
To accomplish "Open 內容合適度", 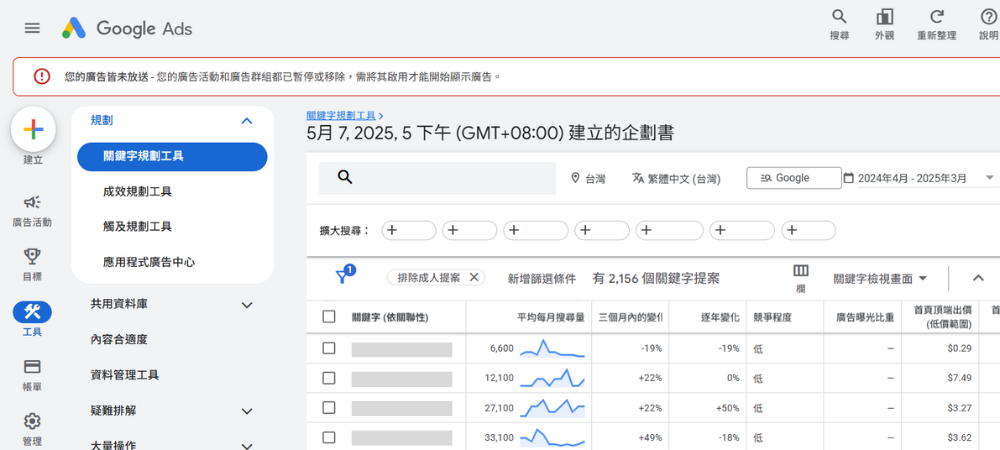I will (x=119, y=340).
